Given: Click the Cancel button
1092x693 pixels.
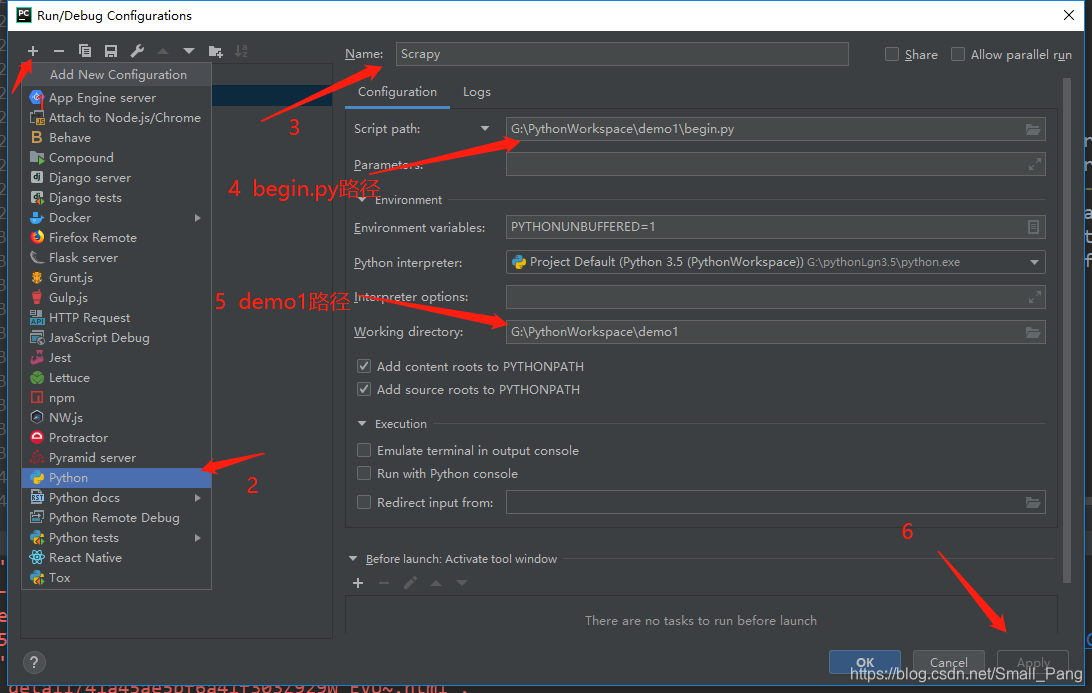Looking at the screenshot, I should coord(949,662).
